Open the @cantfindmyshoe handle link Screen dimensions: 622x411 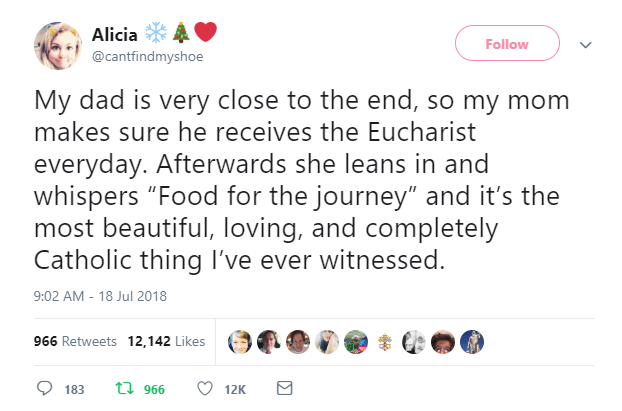coord(148,57)
